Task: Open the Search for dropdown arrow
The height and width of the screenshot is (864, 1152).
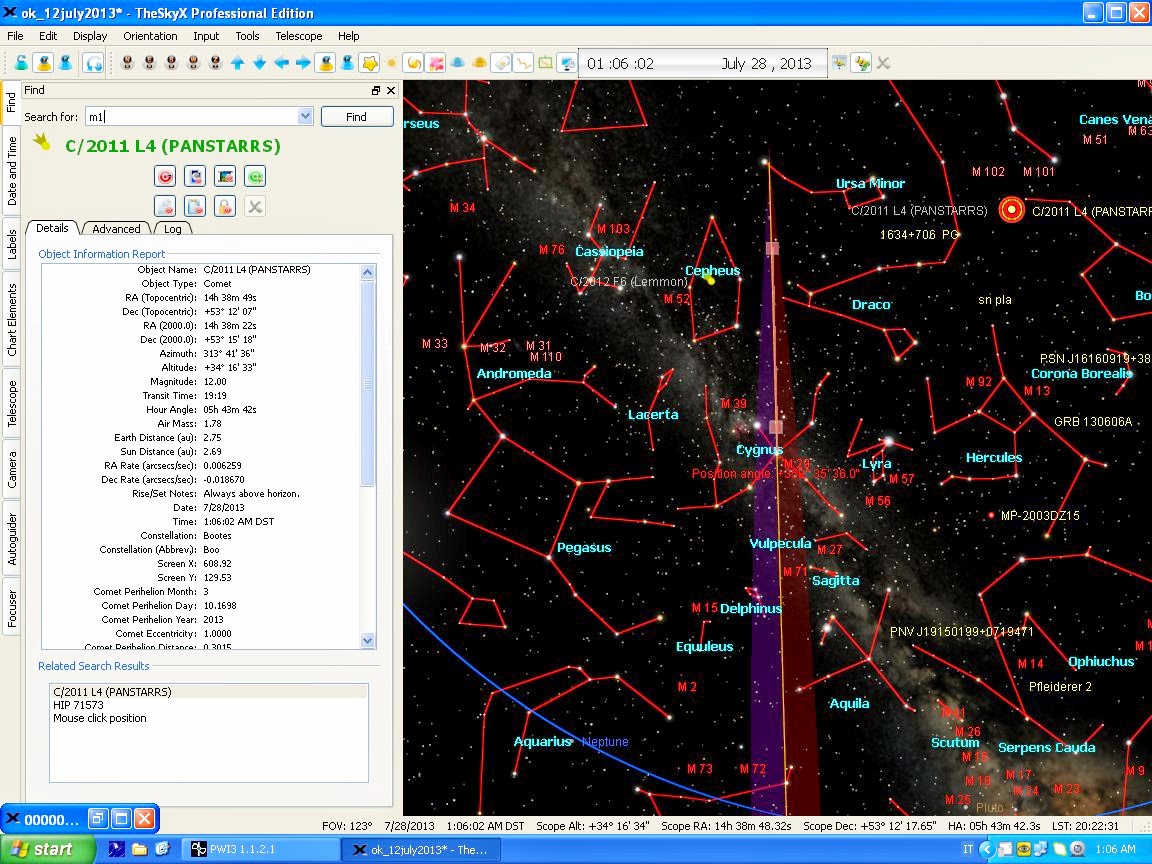Action: tap(306, 117)
